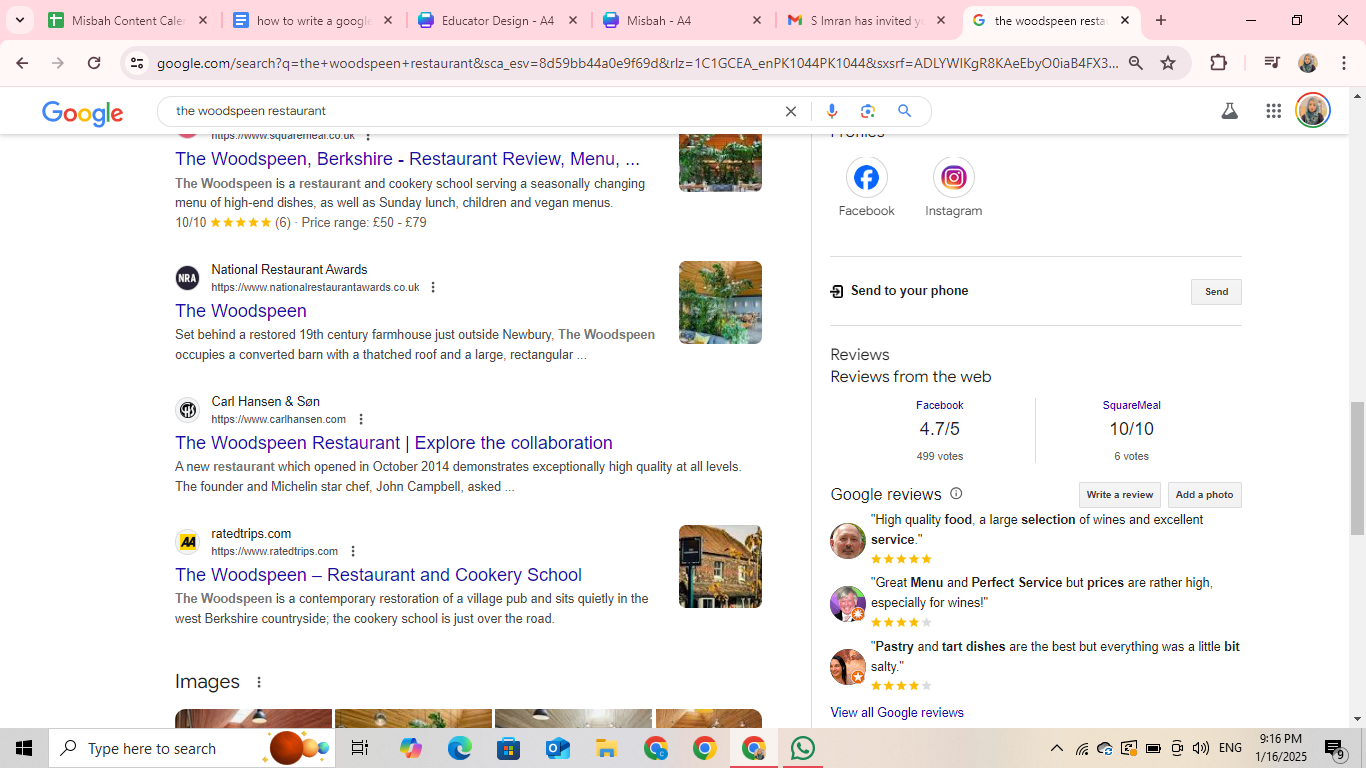Click the Windows taskbar search box
Viewport: 1366px width, 768px height.
pos(192,748)
